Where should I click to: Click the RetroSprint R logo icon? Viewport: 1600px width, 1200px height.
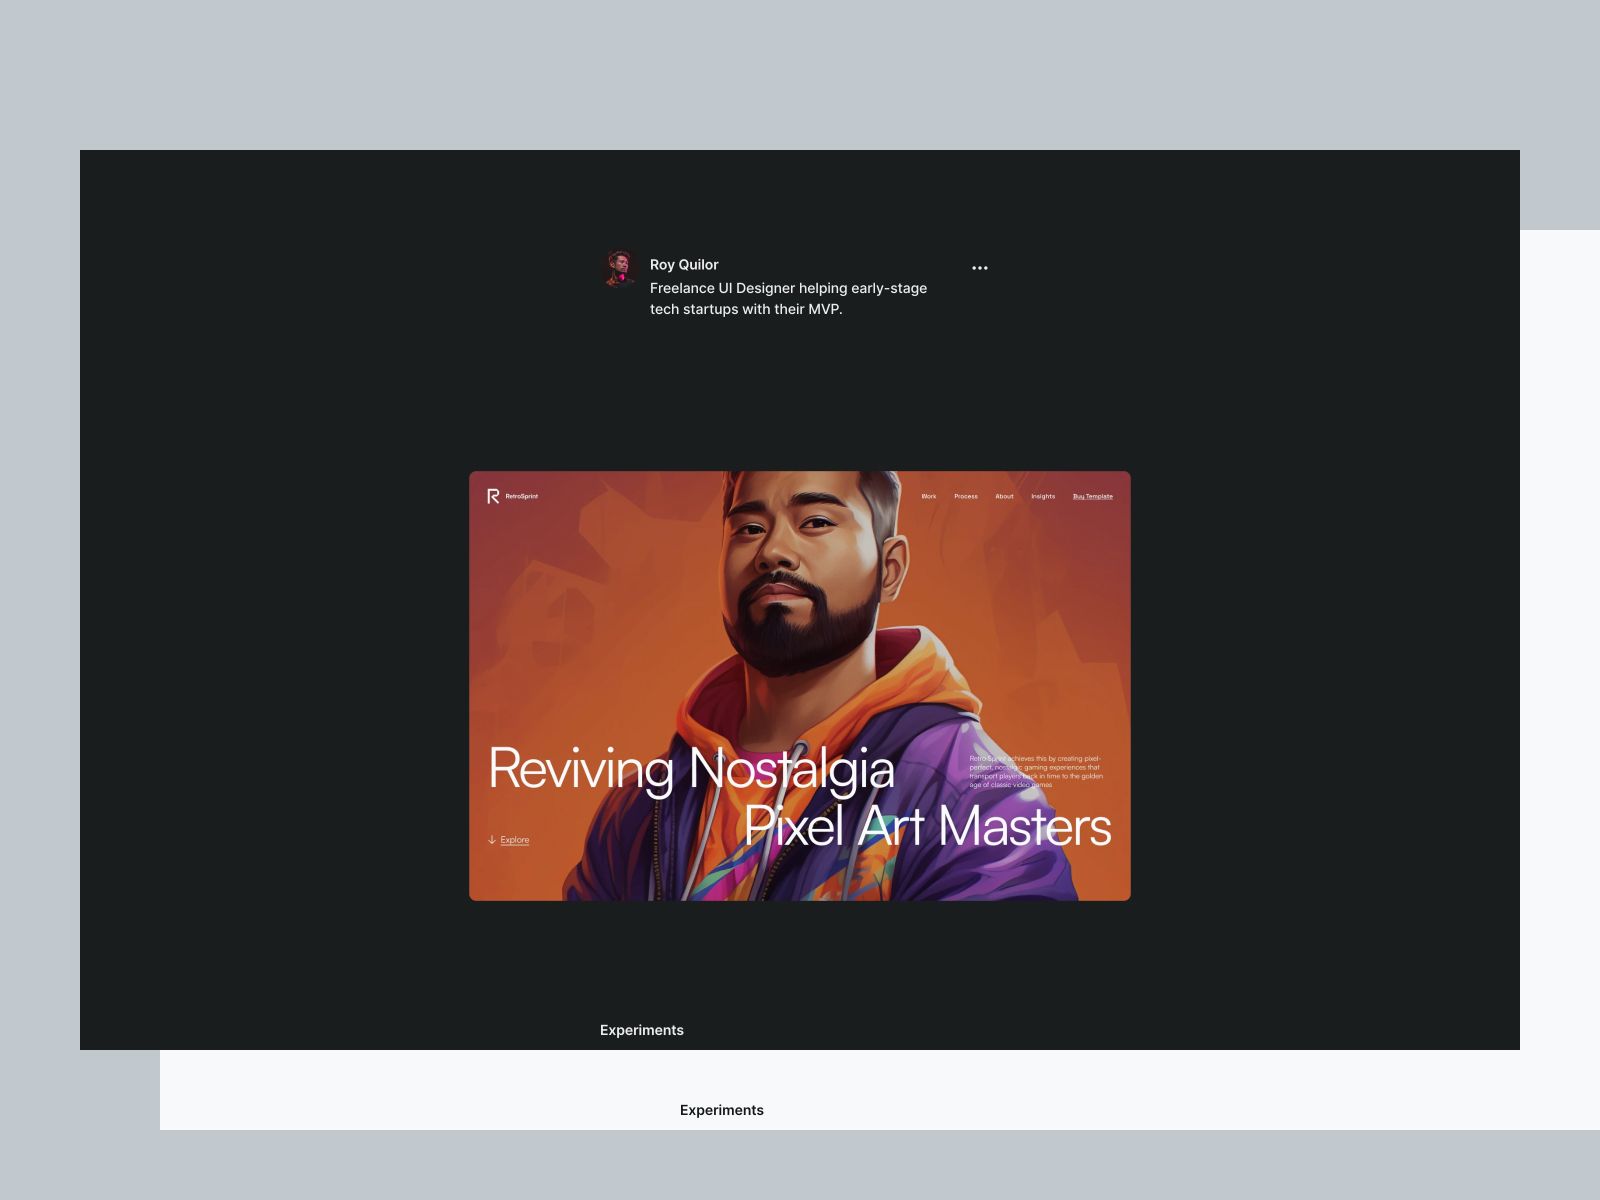click(493, 496)
